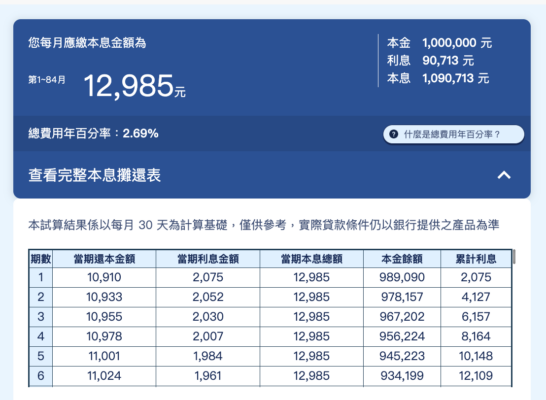
Task: Click the cumulative interest 12,109 cell
Action: click(x=476, y=376)
